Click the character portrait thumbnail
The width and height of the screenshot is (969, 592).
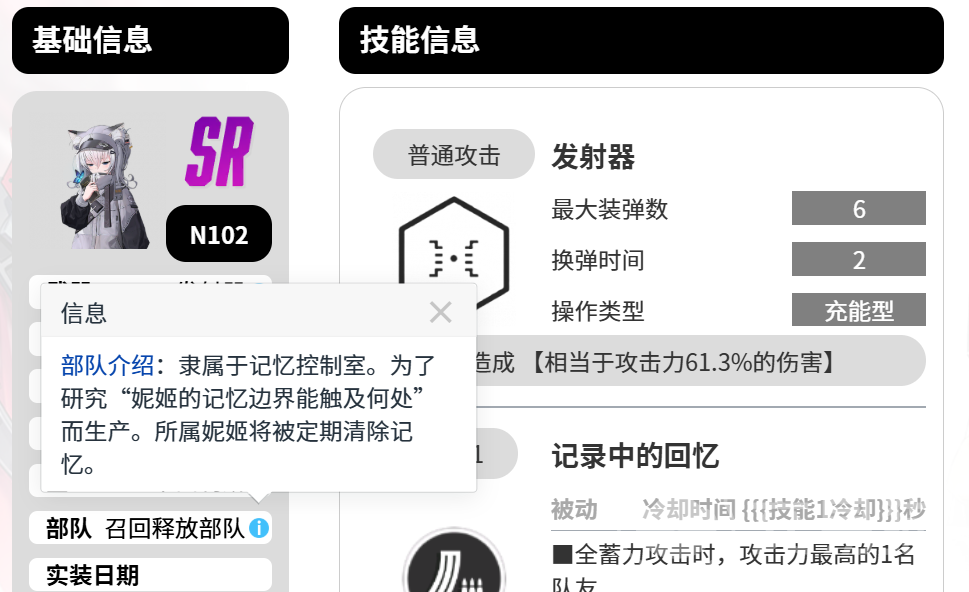[x=105, y=185]
